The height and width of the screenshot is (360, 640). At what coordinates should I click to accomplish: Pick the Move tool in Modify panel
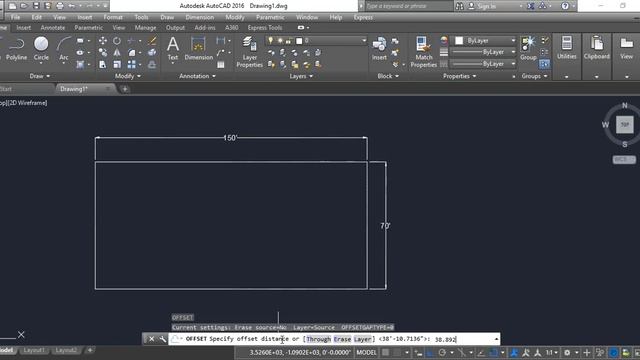(x=103, y=40)
